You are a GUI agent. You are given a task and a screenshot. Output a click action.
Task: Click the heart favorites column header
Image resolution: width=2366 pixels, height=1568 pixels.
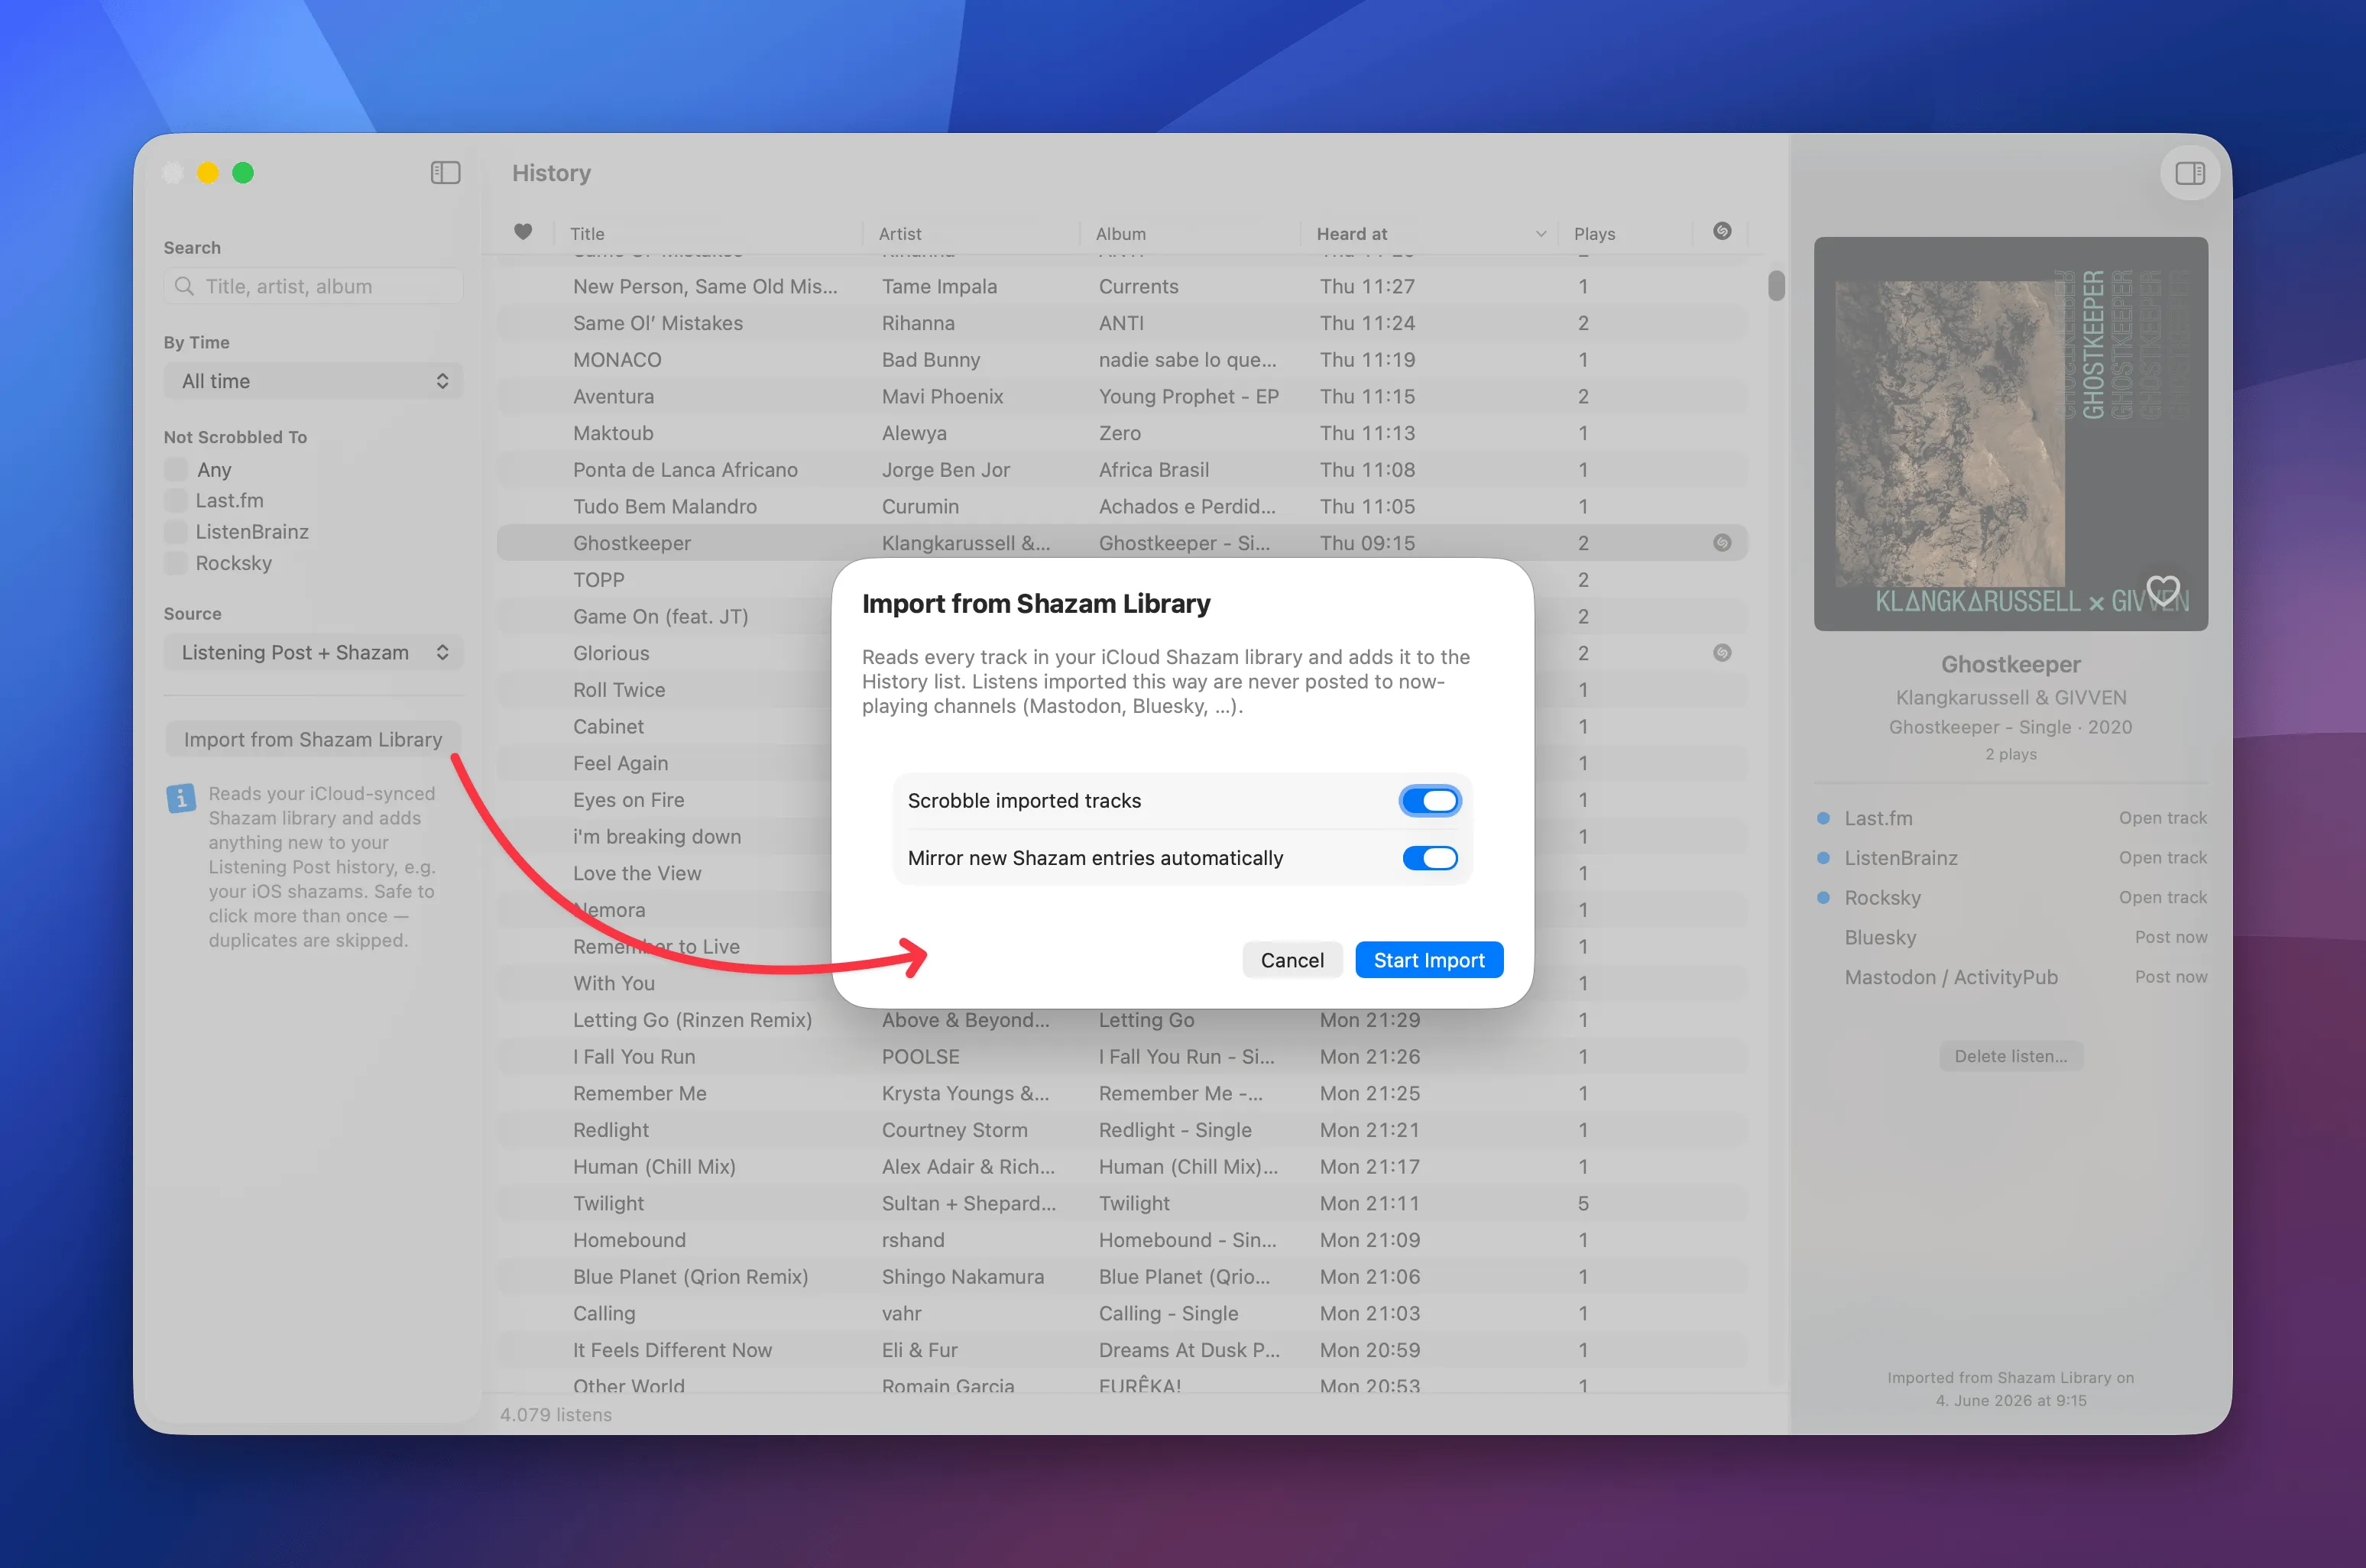pos(523,232)
